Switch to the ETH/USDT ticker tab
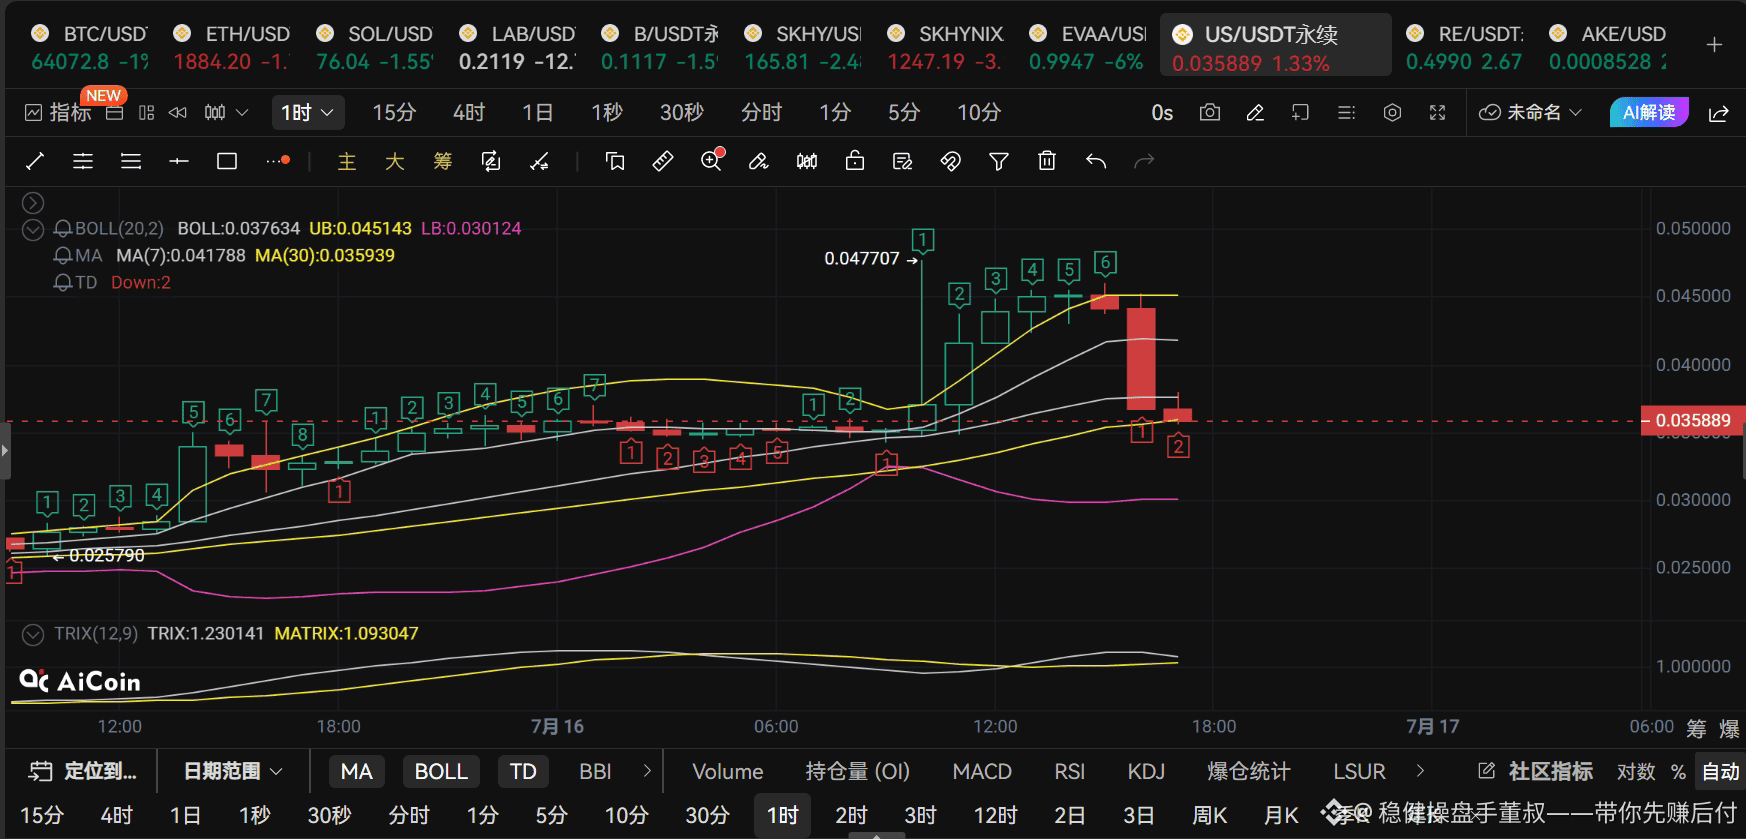1746x839 pixels. [x=232, y=47]
